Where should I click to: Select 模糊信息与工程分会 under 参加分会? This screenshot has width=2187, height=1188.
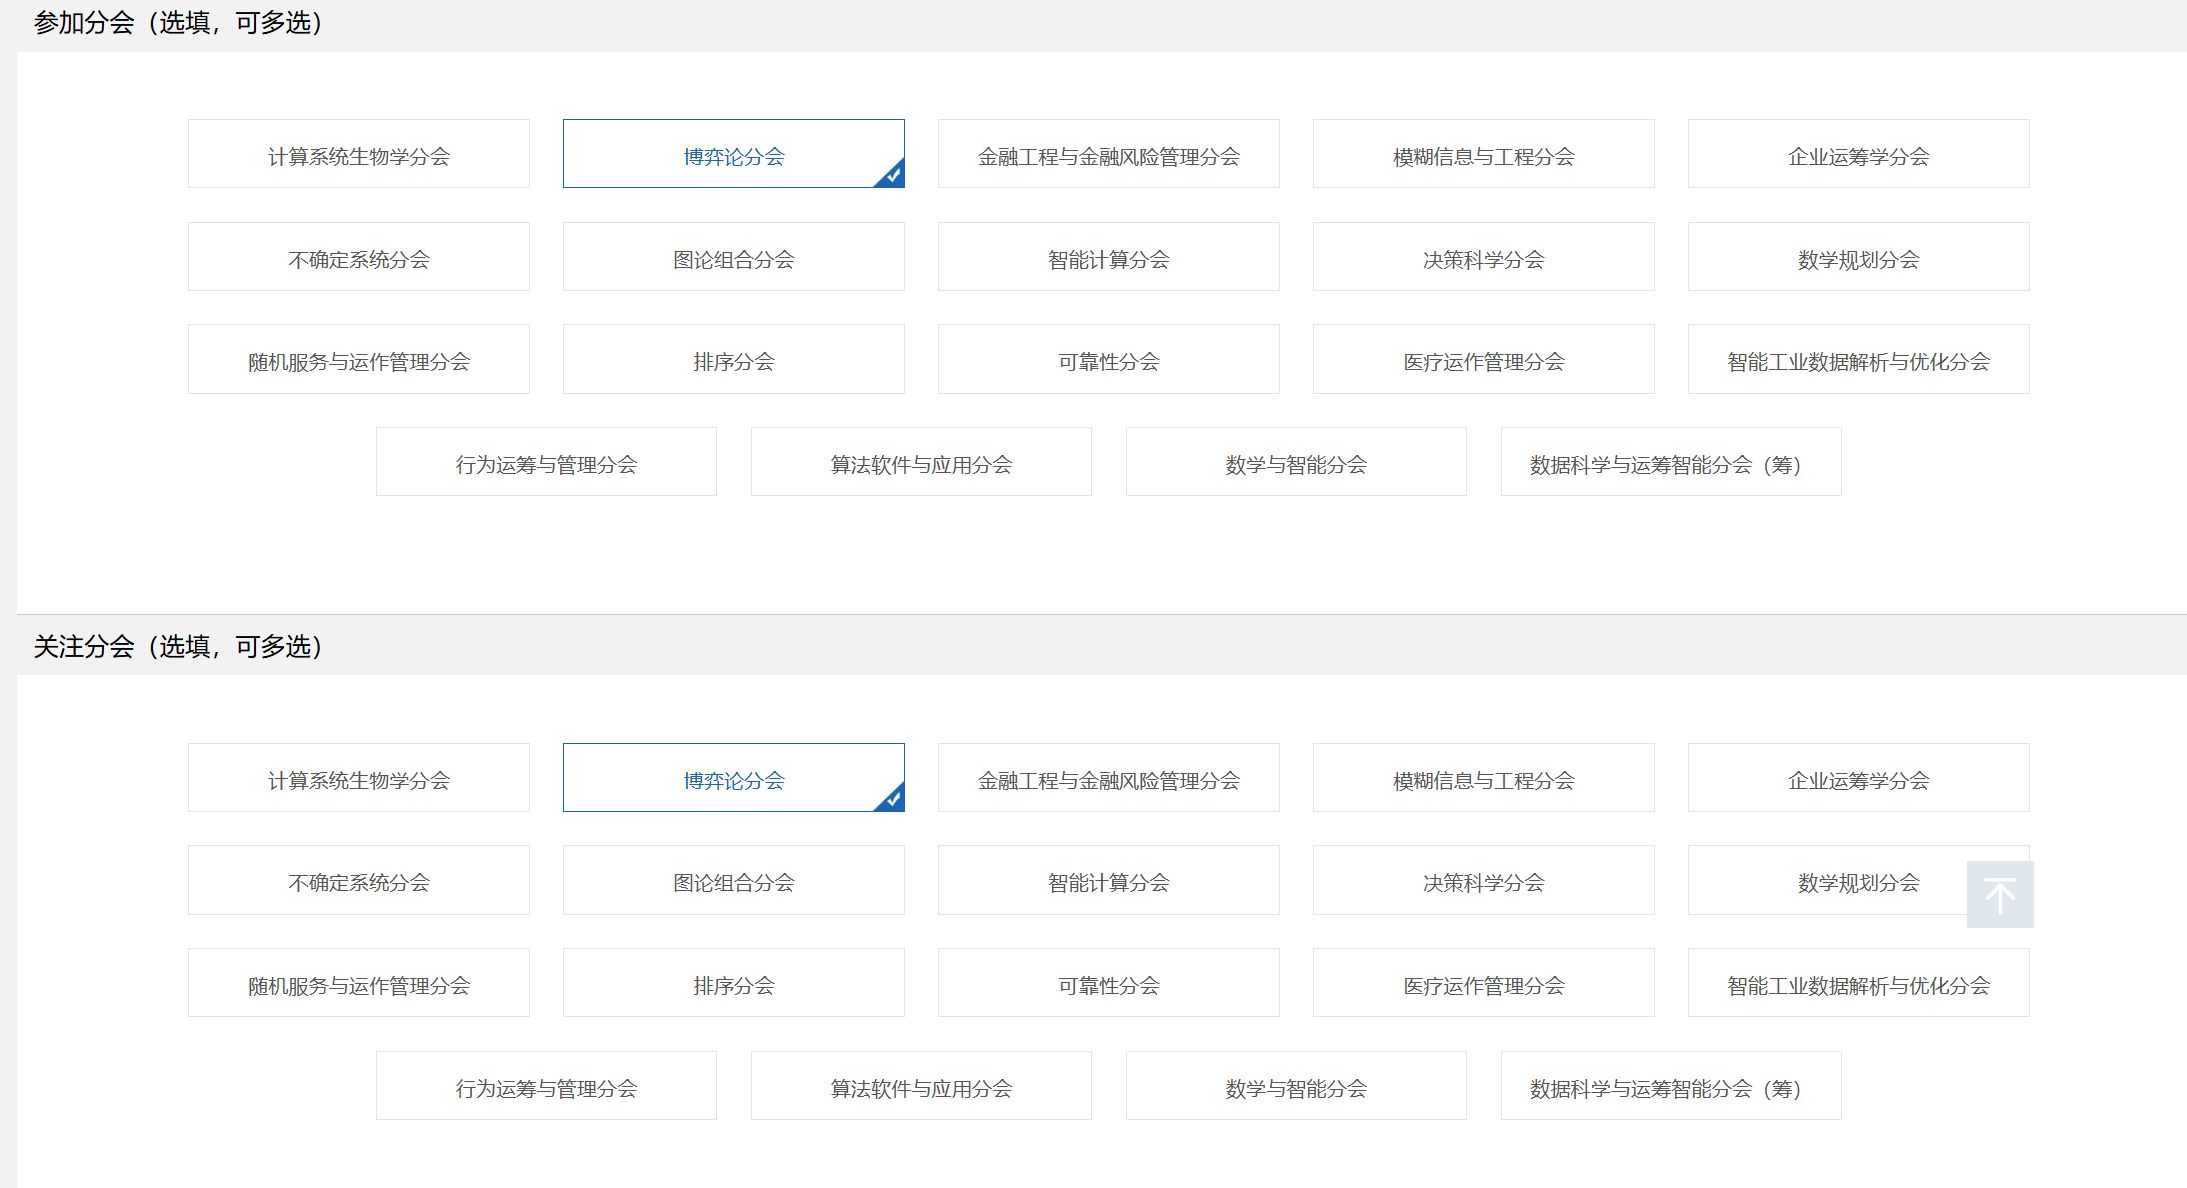click(x=1483, y=155)
